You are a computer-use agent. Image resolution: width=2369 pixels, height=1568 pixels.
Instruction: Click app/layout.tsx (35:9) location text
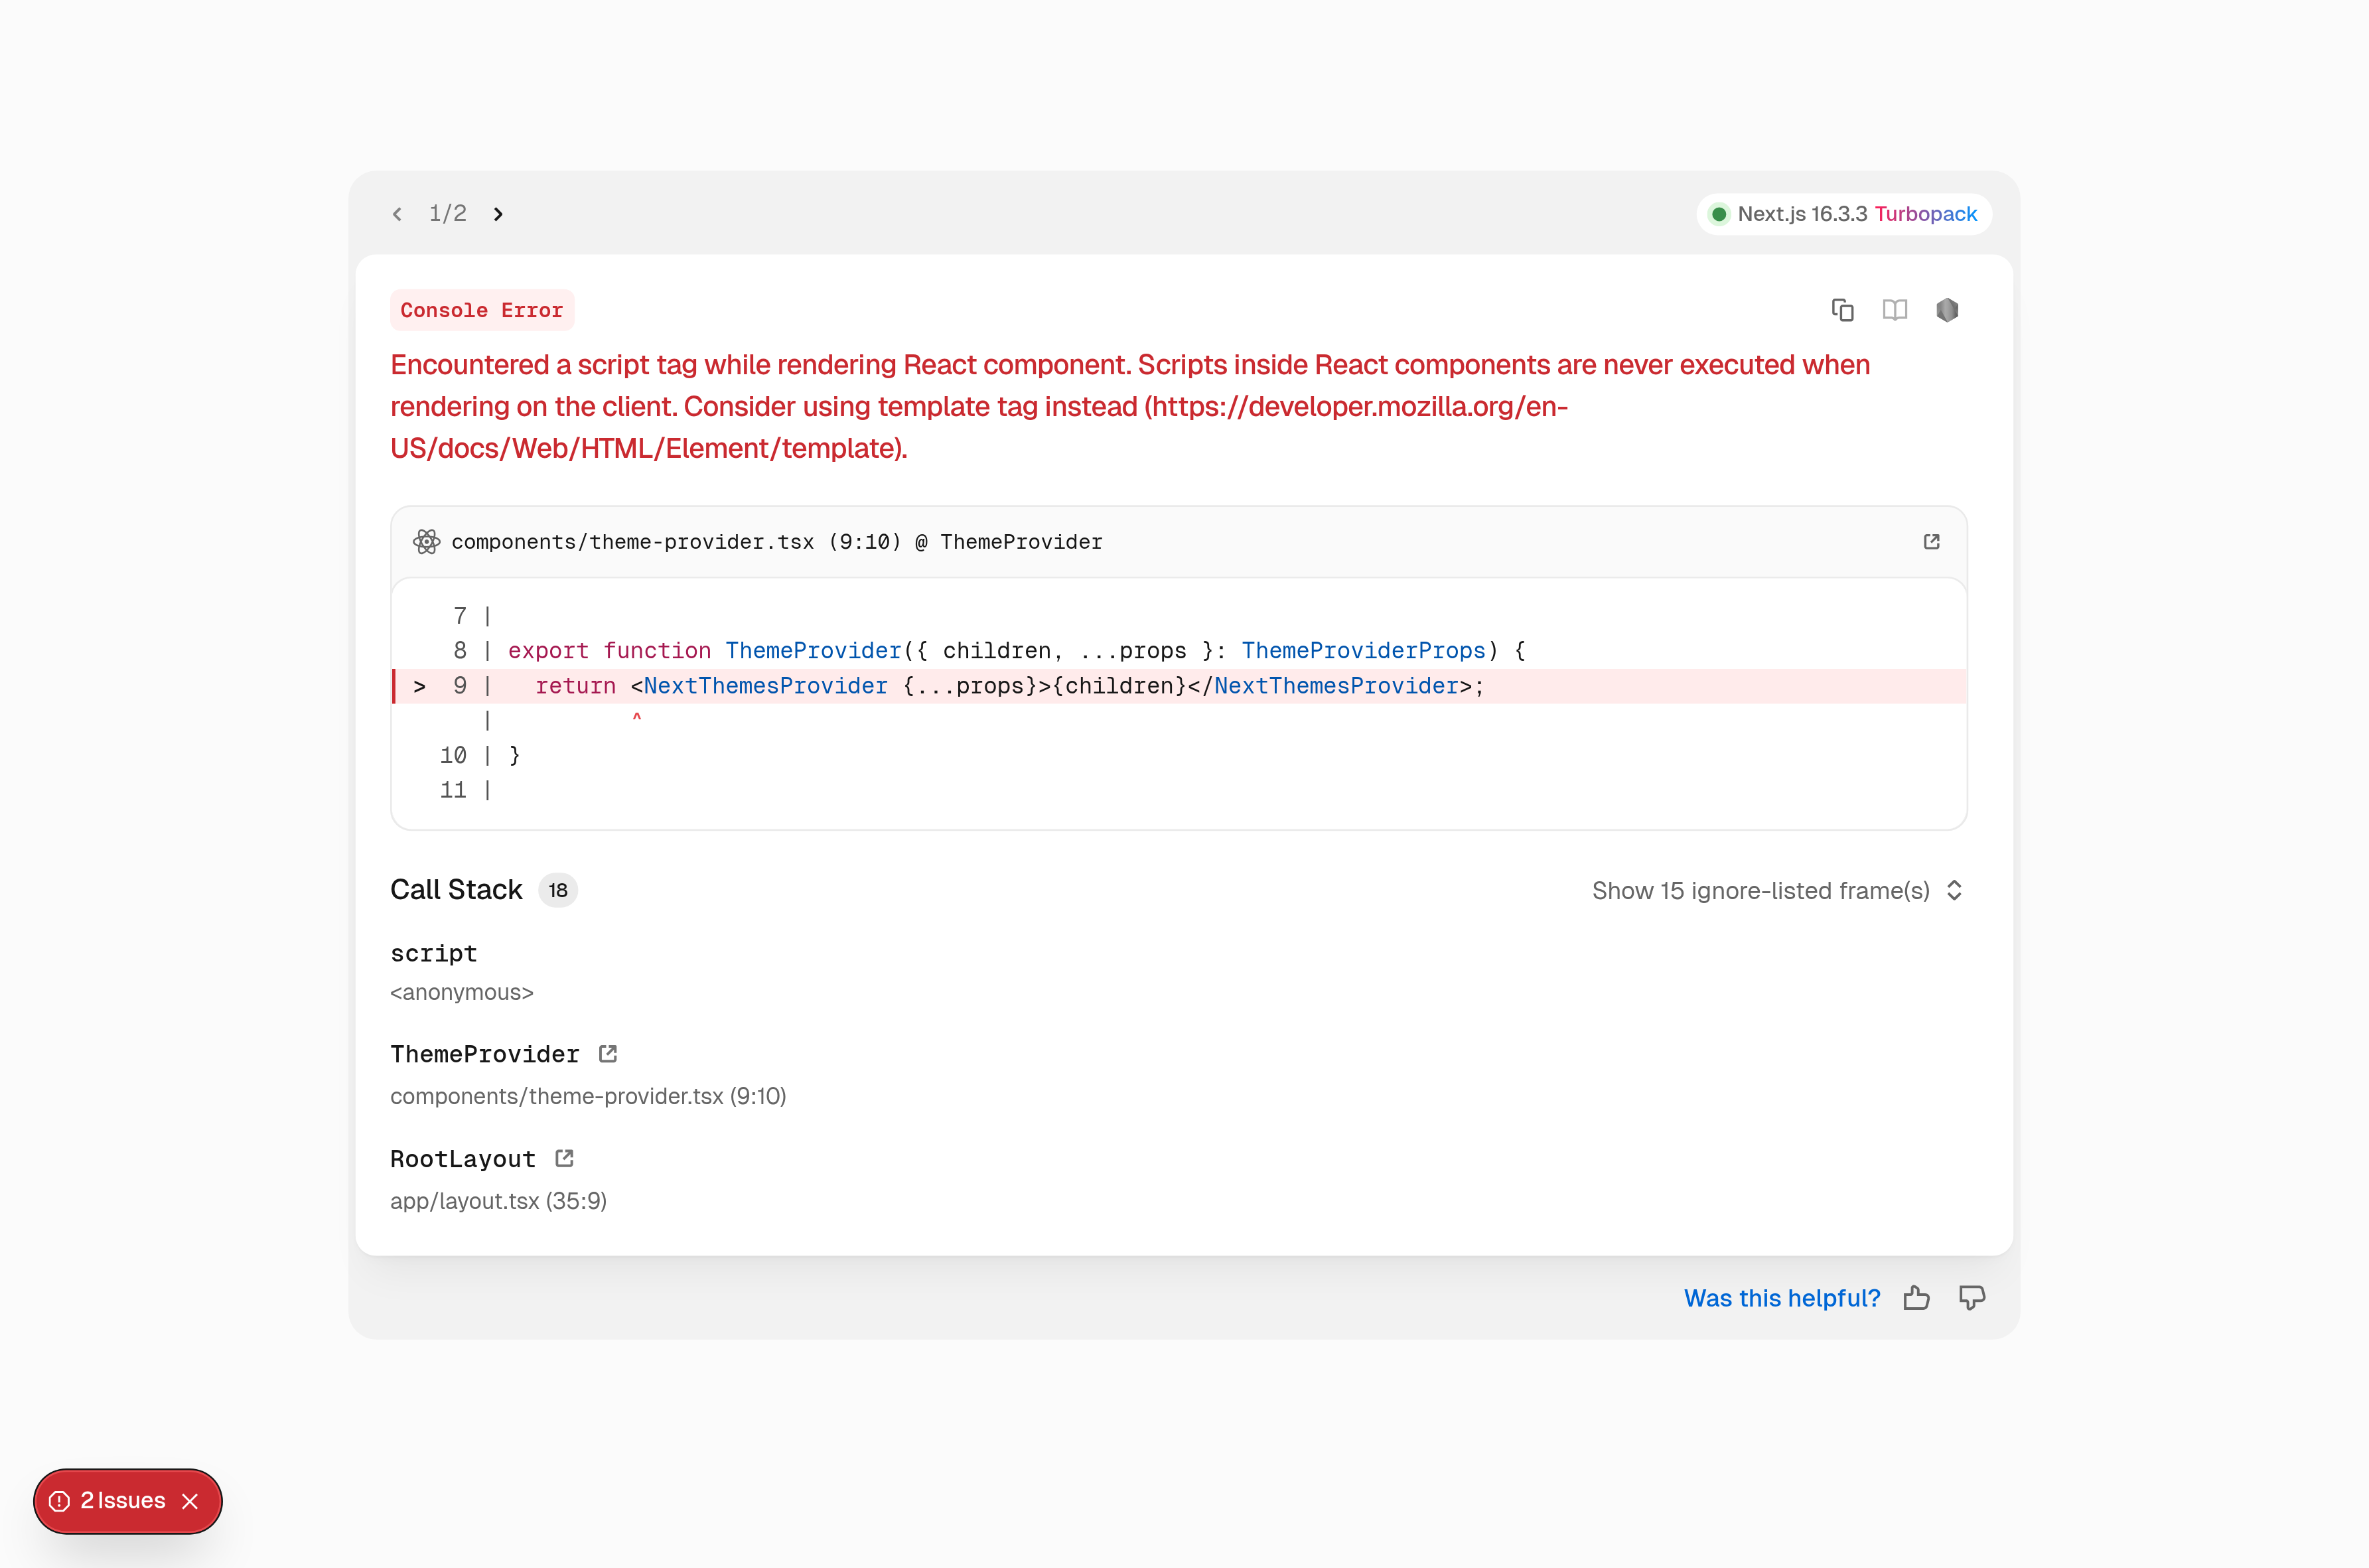(498, 1201)
